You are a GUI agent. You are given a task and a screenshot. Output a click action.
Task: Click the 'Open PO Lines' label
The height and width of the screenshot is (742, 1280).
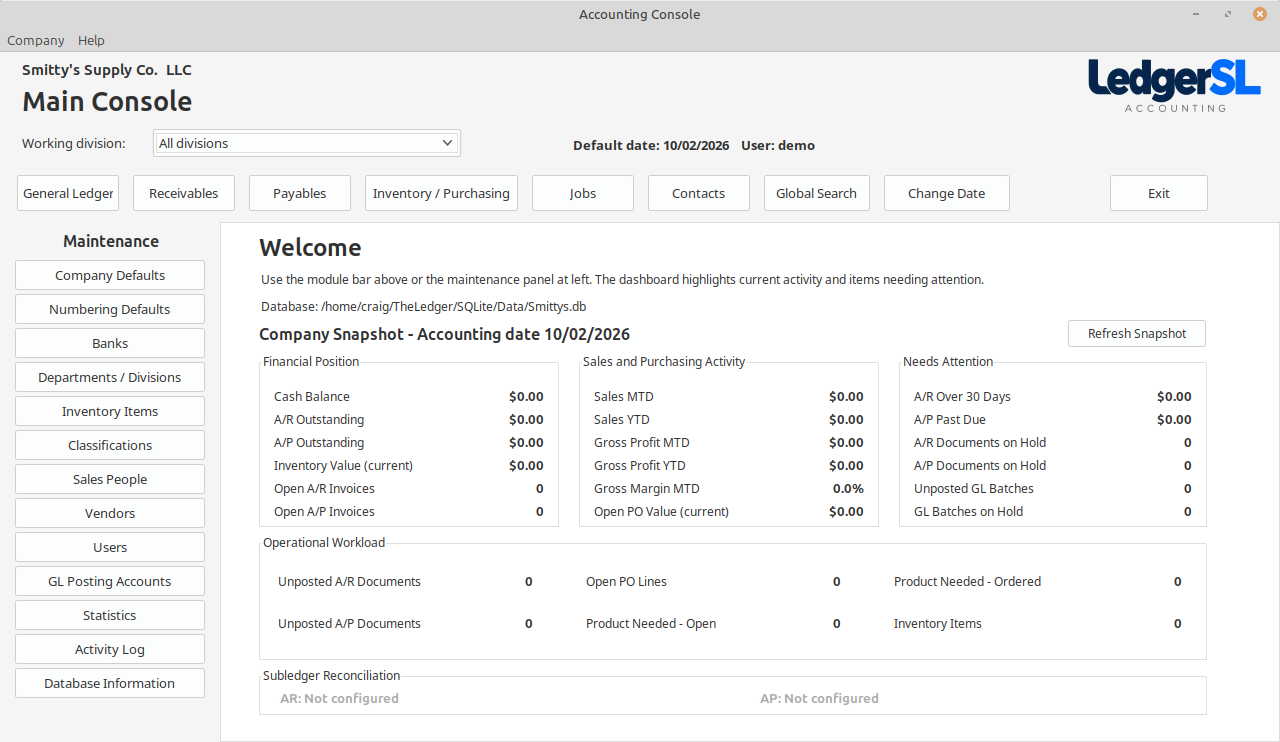pyautogui.click(x=626, y=582)
